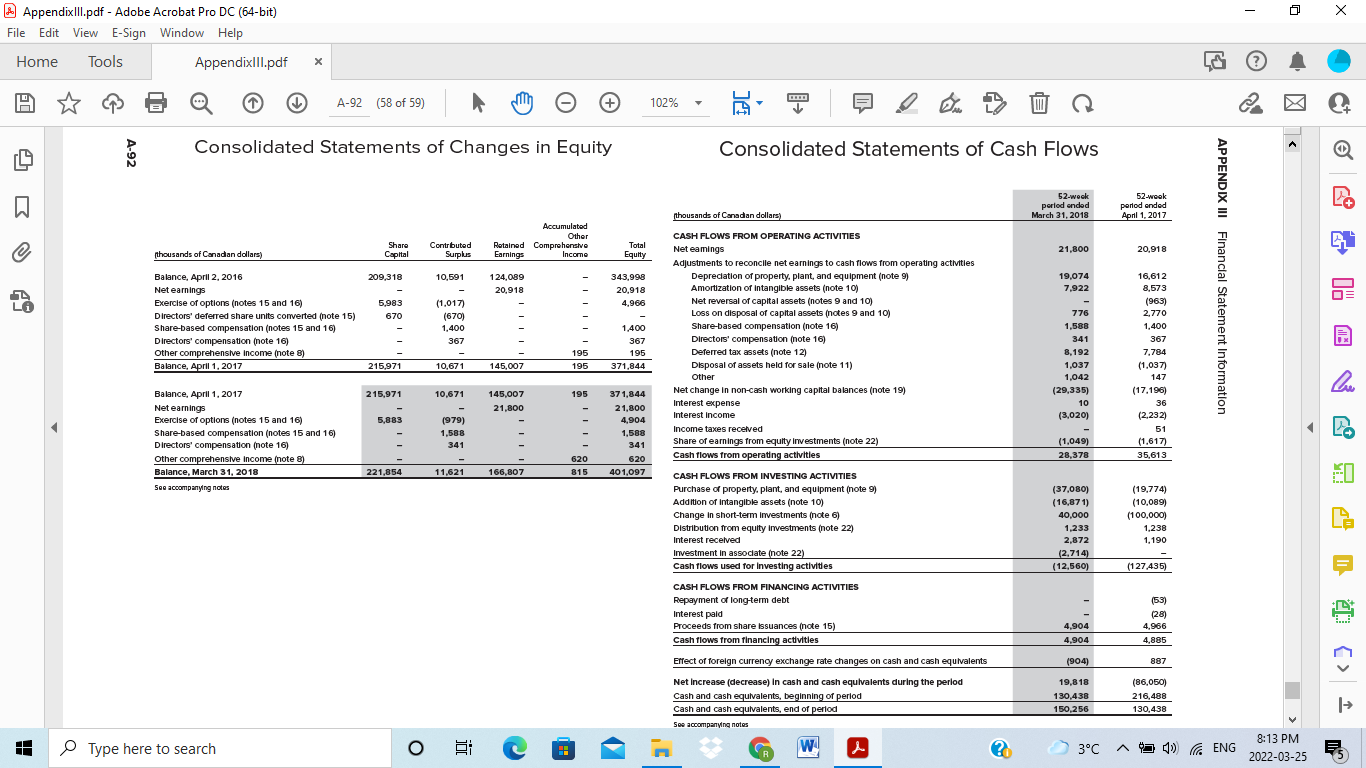Open the Fill & Sign pen tool

950,103
